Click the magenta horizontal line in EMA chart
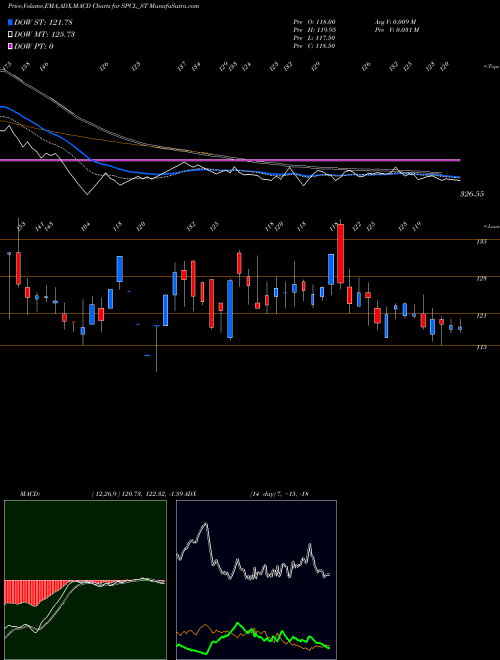The image size is (500, 660). pyautogui.click(x=230, y=160)
